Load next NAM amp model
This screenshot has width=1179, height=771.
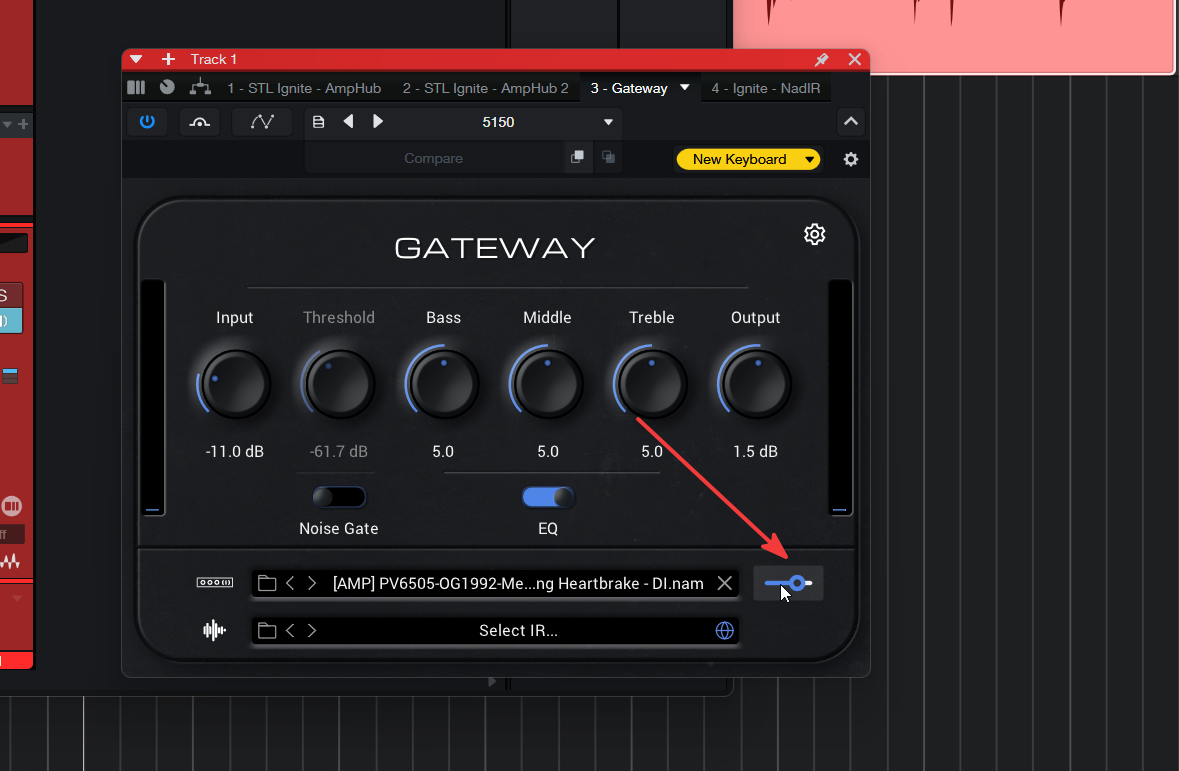(312, 583)
